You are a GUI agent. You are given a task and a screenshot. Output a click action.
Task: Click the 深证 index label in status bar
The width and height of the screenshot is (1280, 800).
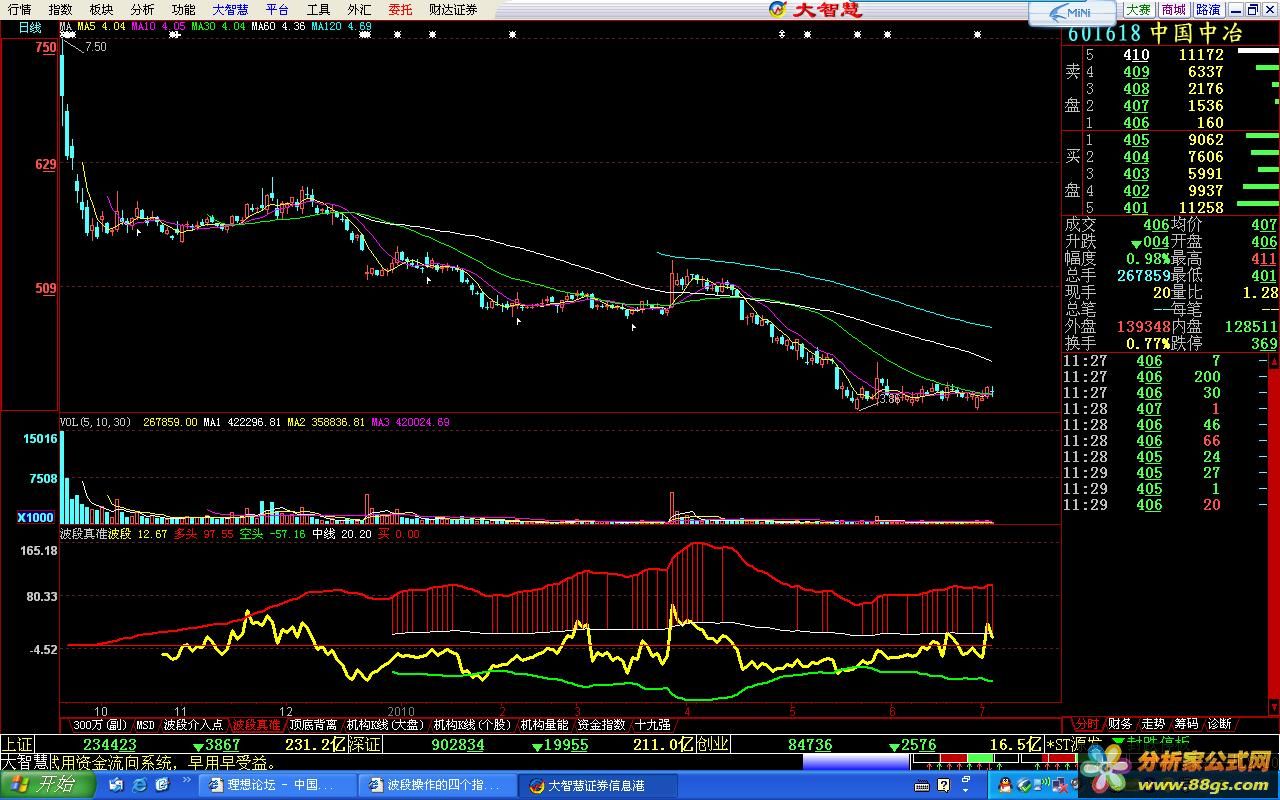tap(366, 744)
